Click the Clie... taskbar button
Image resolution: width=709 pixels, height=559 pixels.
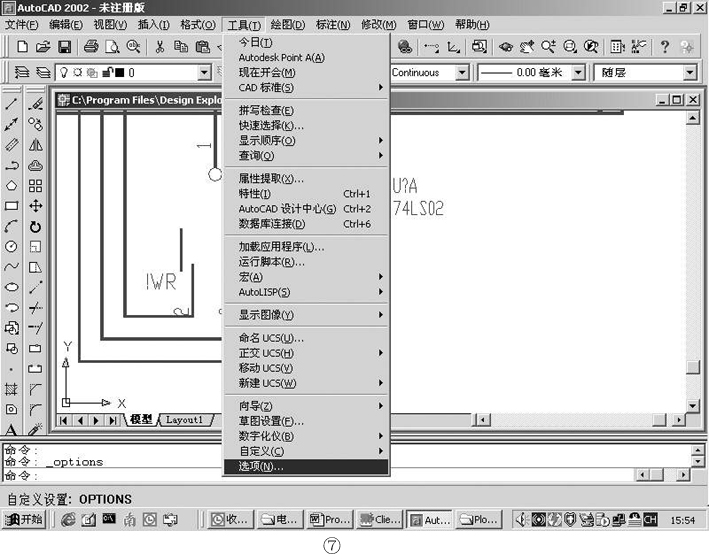379,520
